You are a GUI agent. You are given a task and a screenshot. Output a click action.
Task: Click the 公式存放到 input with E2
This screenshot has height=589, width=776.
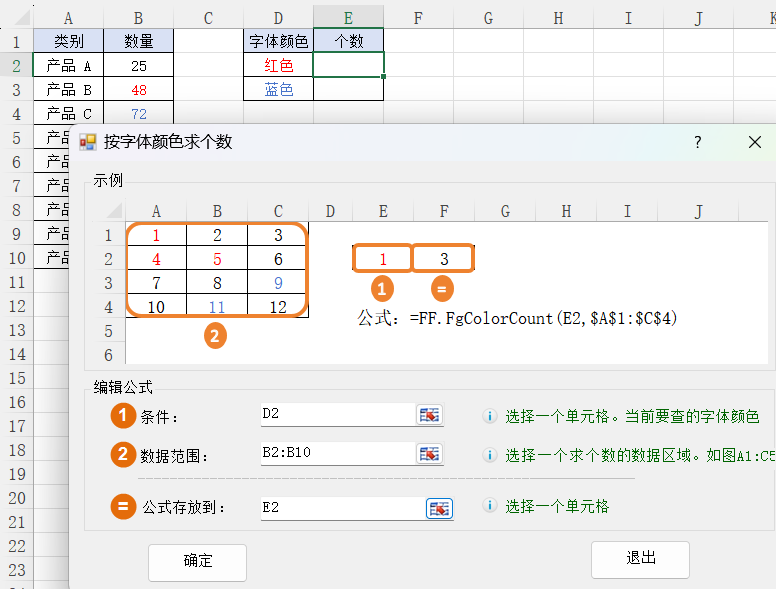coord(340,508)
